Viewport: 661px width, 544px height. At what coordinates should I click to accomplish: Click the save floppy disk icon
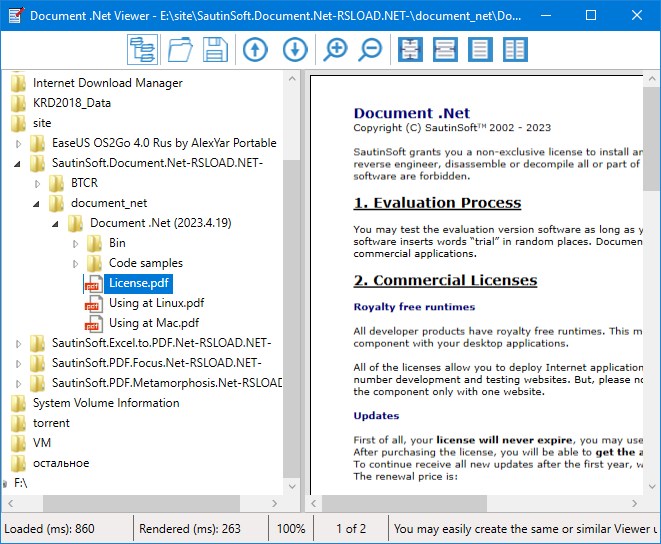215,50
